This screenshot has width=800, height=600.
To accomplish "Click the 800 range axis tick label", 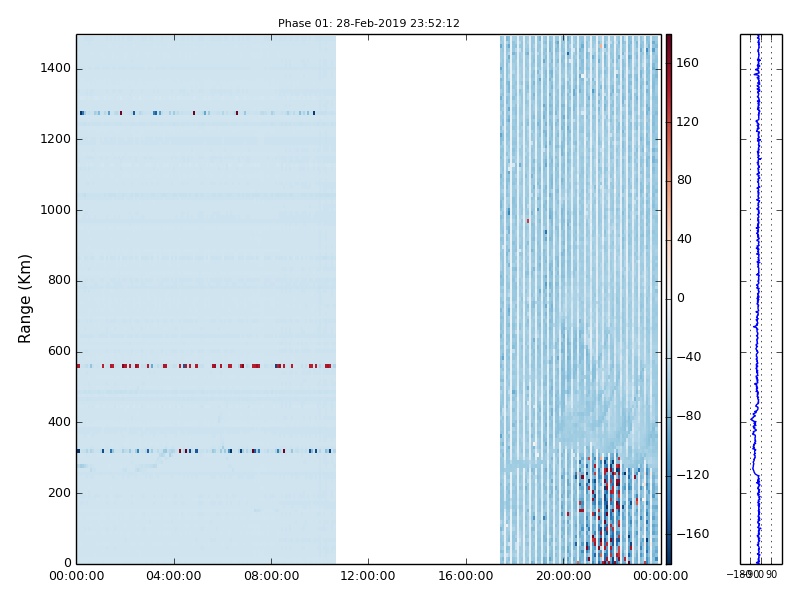I will [59, 281].
